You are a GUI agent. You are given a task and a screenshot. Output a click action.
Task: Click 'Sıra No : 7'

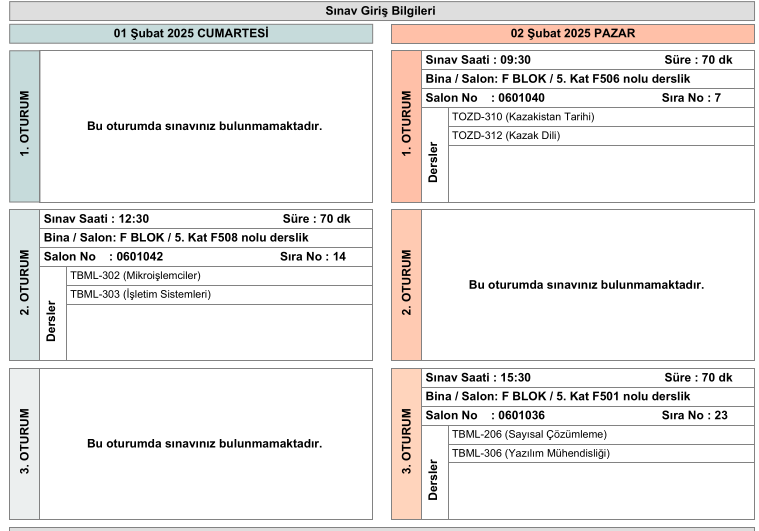click(691, 98)
